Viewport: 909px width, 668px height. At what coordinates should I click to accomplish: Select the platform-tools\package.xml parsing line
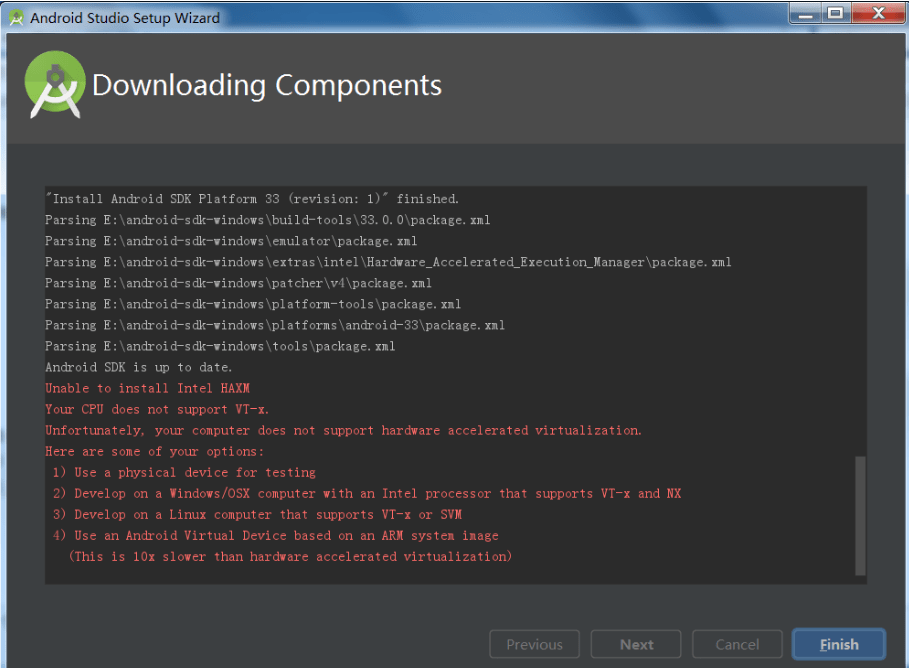pos(253,304)
